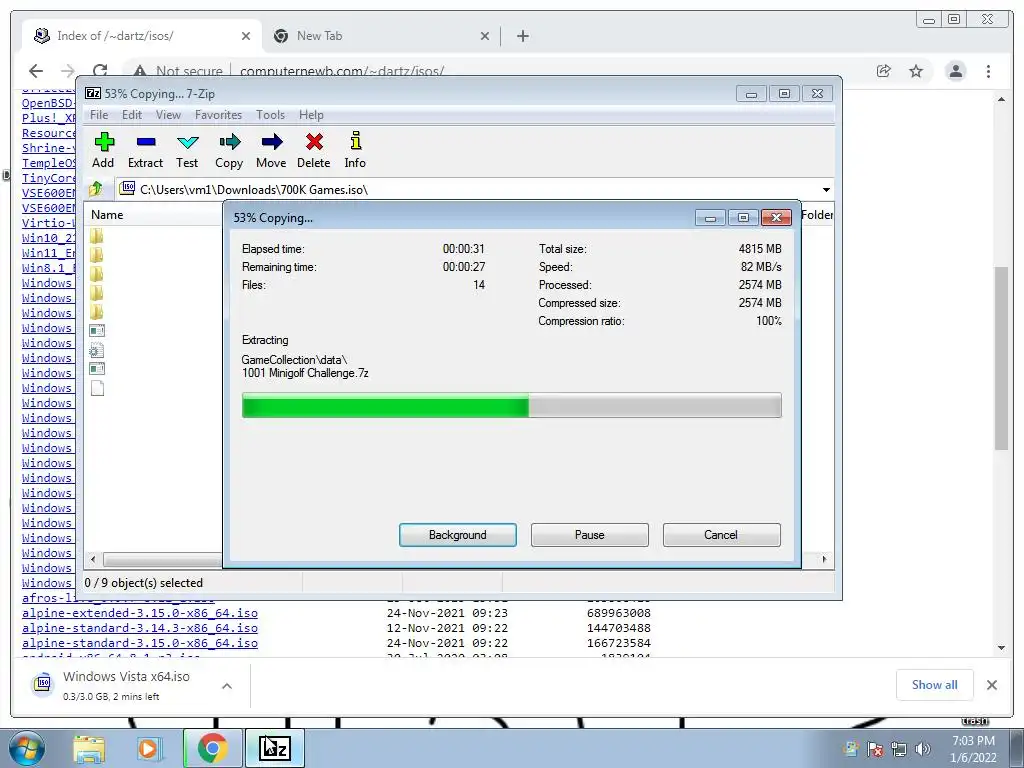Switch to the Index of /~dartz/isos/ tab
The width and height of the screenshot is (1024, 768).
coord(142,36)
